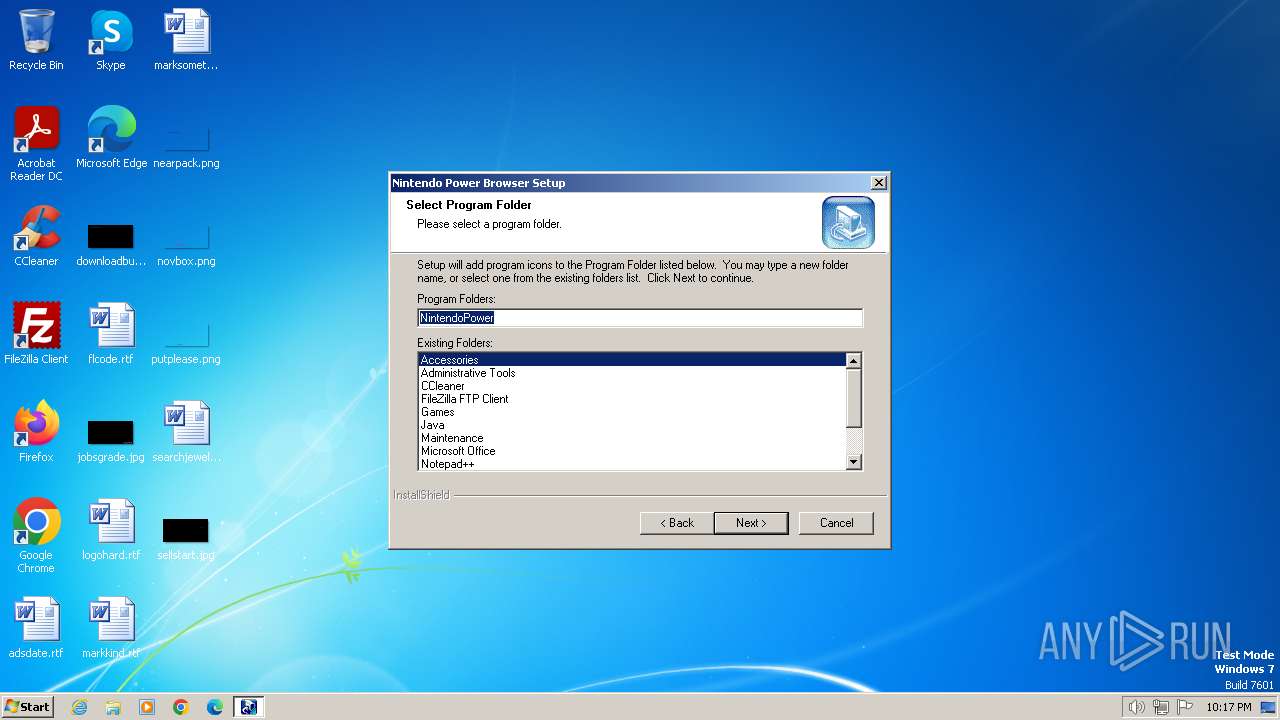
Task: Select Games in Existing Folders list
Action: pyautogui.click(x=632, y=412)
